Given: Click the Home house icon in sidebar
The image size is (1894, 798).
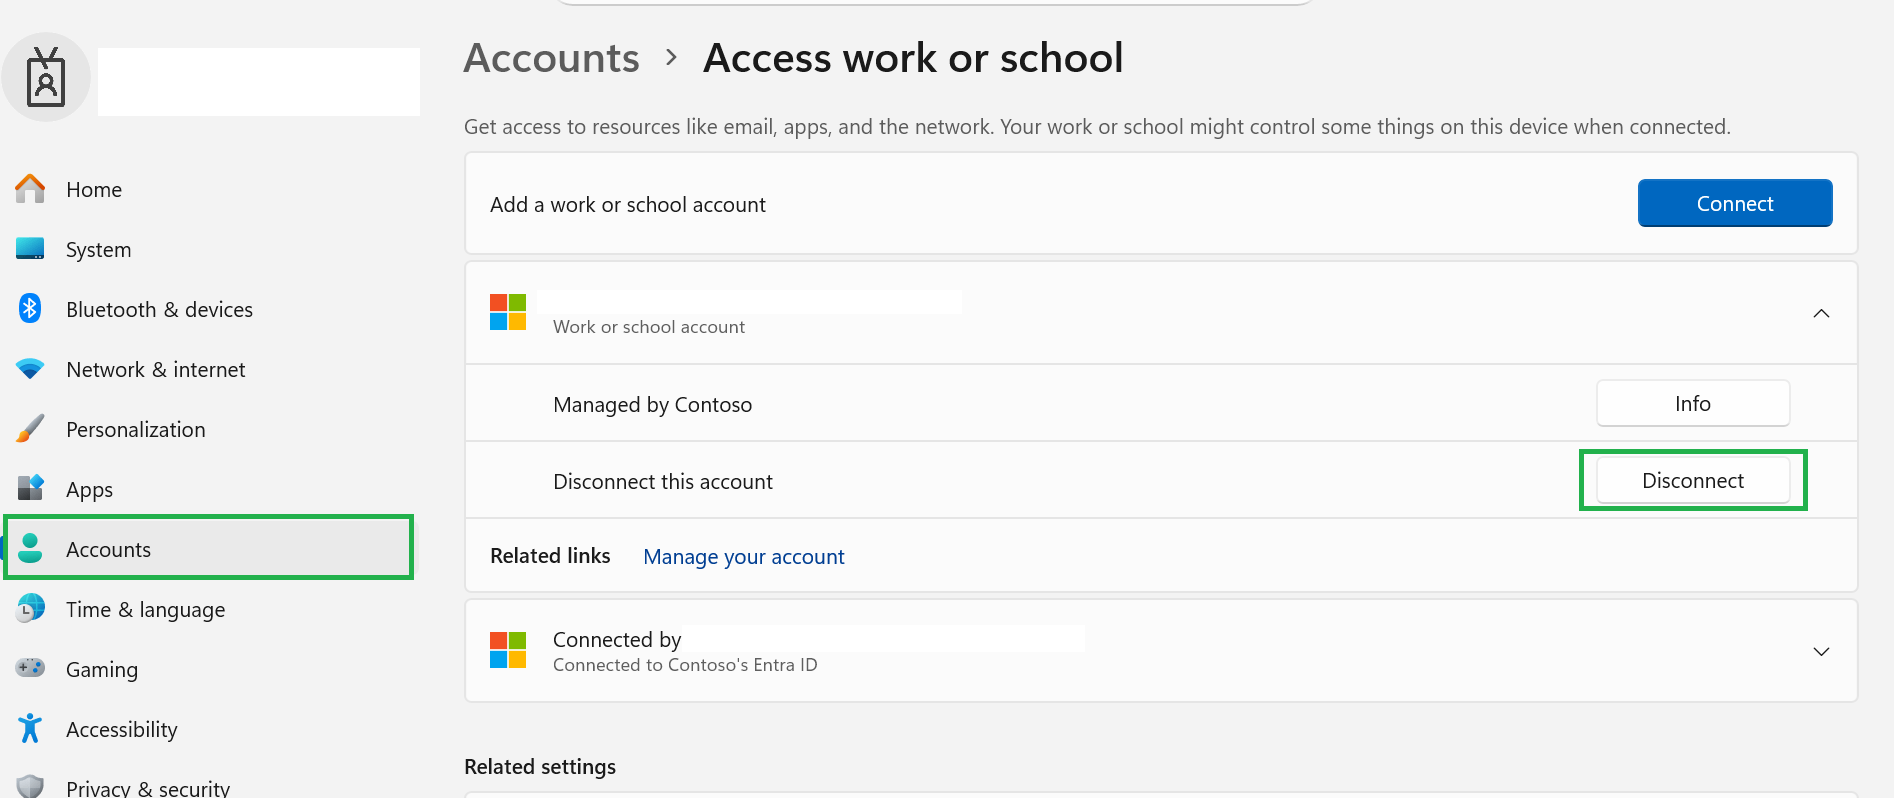Looking at the screenshot, I should pos(30,188).
